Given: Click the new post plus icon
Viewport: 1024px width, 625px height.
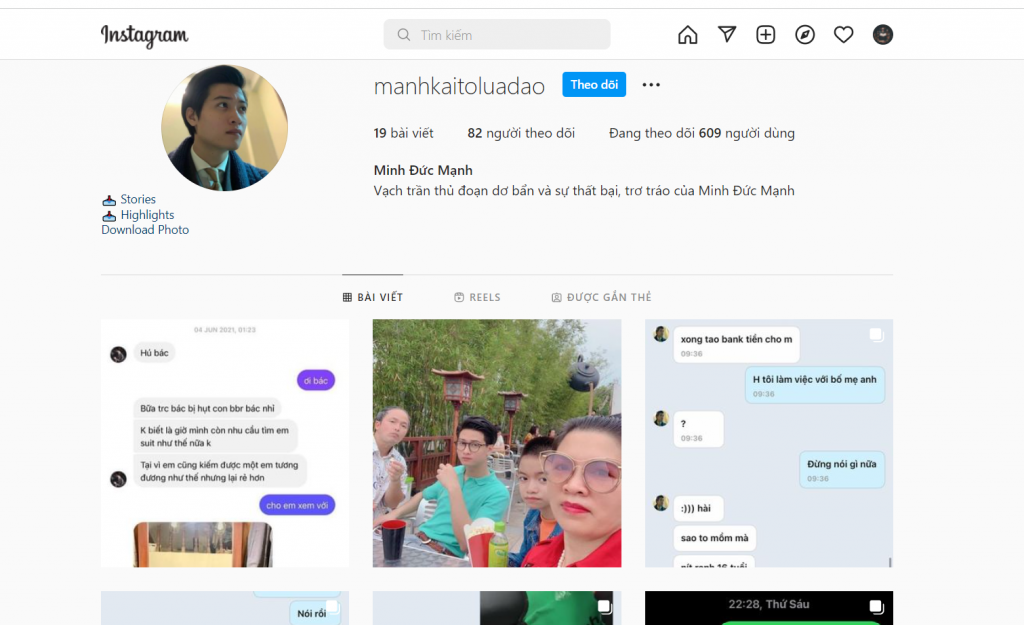Looking at the screenshot, I should pyautogui.click(x=766, y=35).
